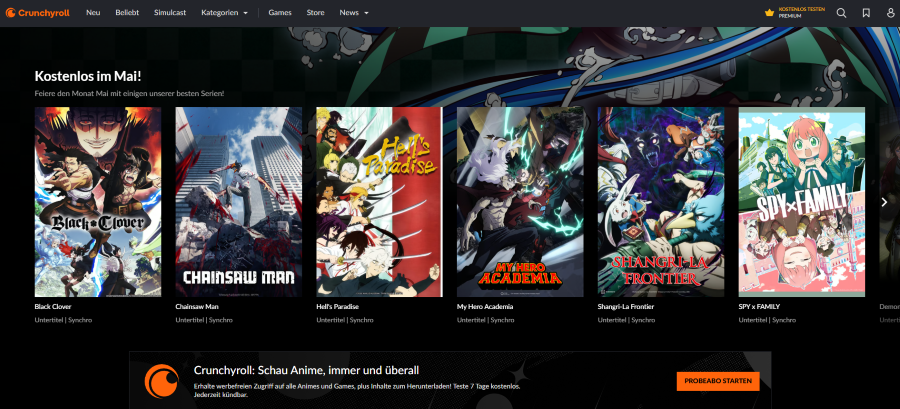Click Untertitel | Synchro under Chainsaw Man
900x409 pixels.
204,320
